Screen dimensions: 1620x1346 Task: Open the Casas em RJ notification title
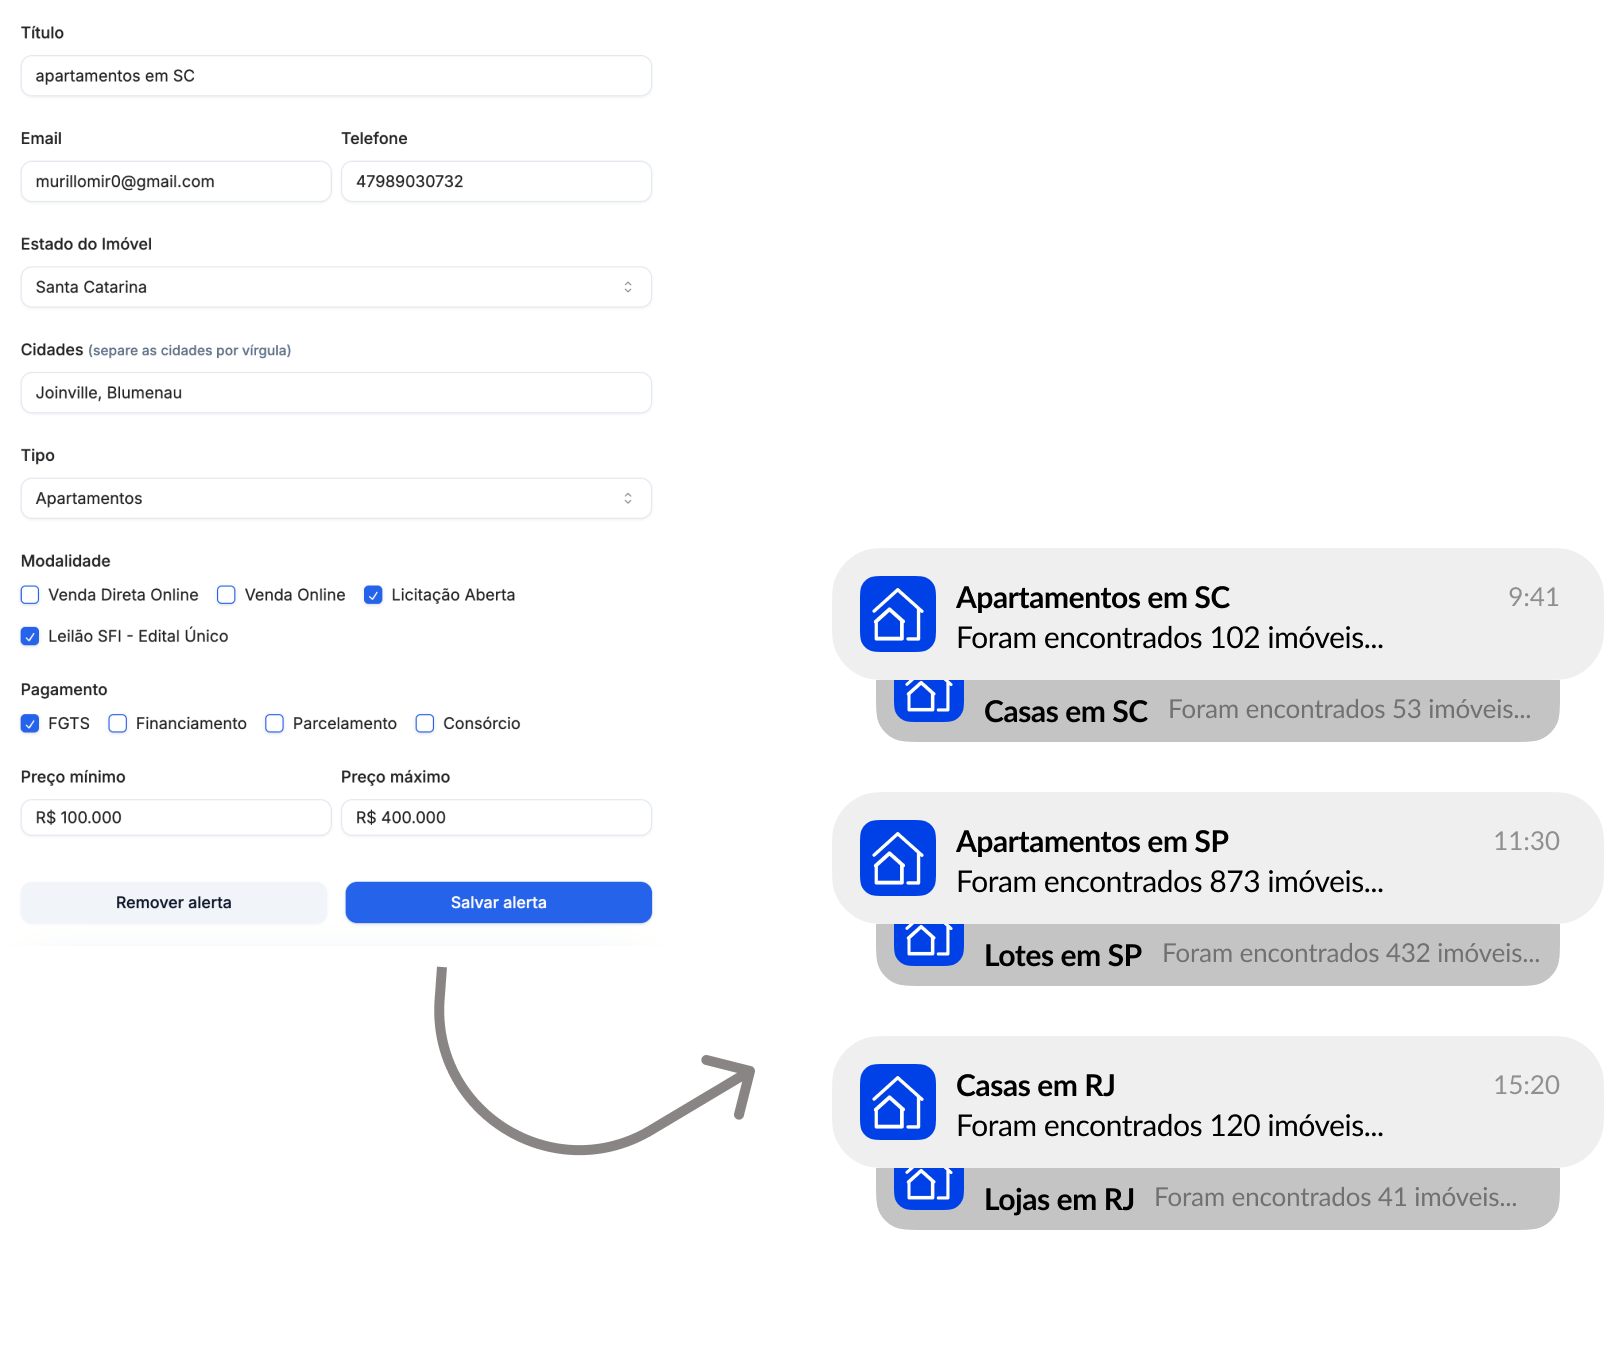[x=1036, y=1085]
